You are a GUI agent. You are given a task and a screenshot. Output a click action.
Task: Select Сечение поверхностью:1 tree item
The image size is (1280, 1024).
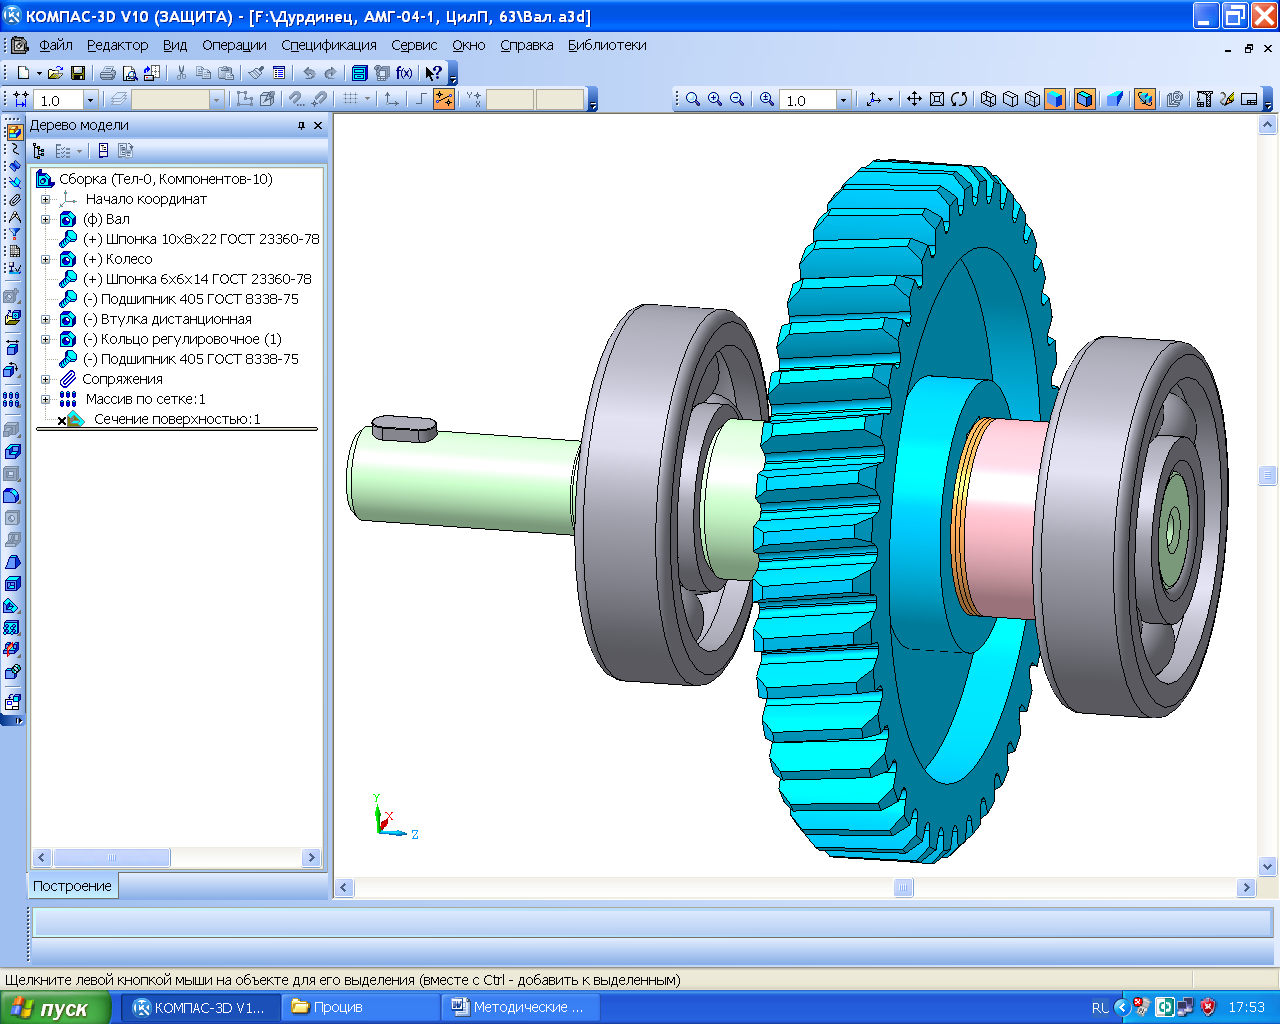coord(177,419)
